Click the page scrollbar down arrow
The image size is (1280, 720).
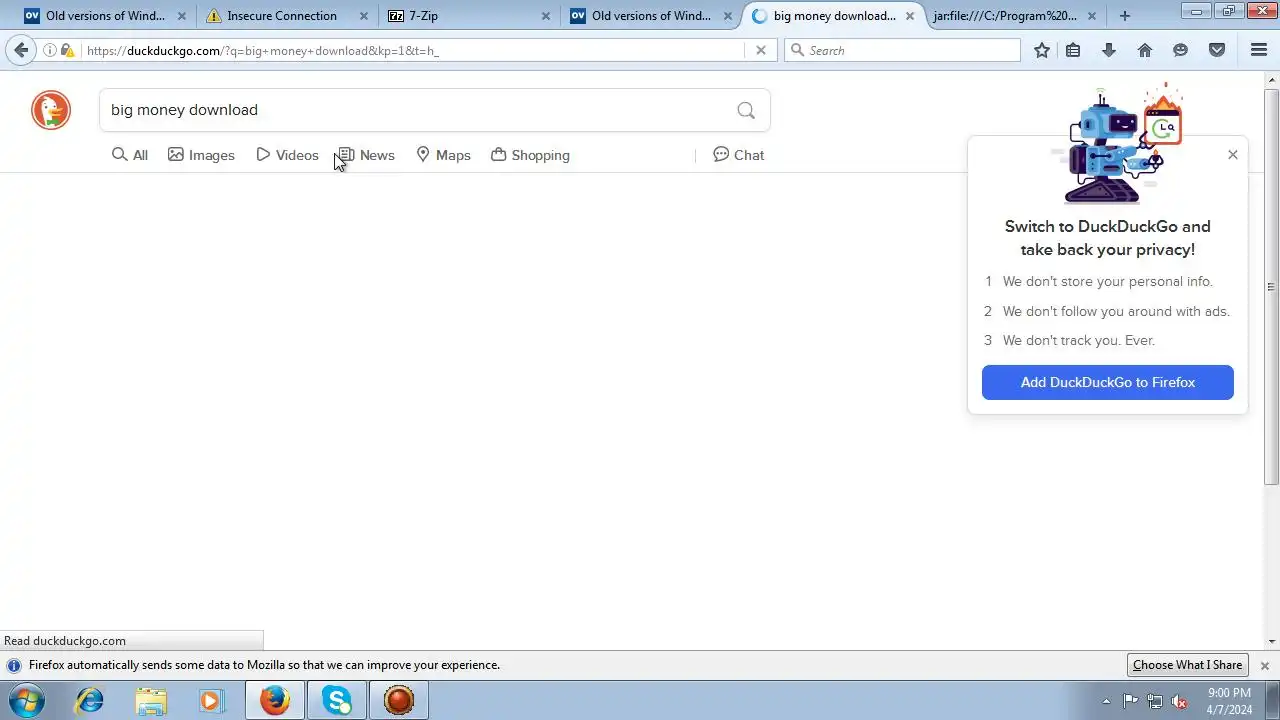coord(1272,641)
